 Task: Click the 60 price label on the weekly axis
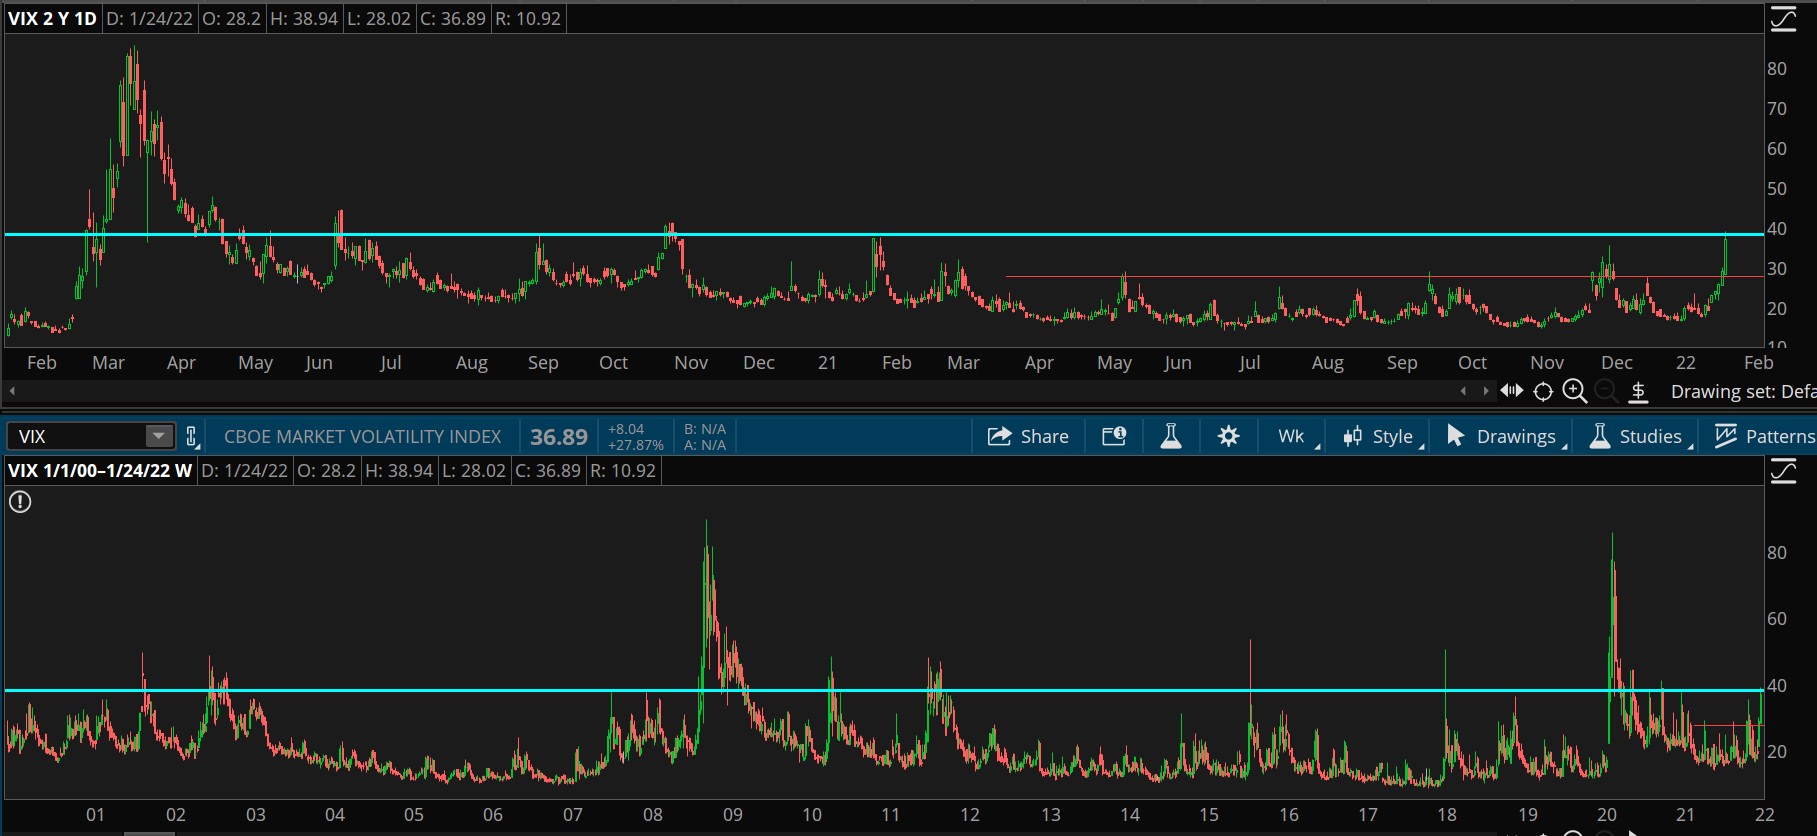point(1777,619)
